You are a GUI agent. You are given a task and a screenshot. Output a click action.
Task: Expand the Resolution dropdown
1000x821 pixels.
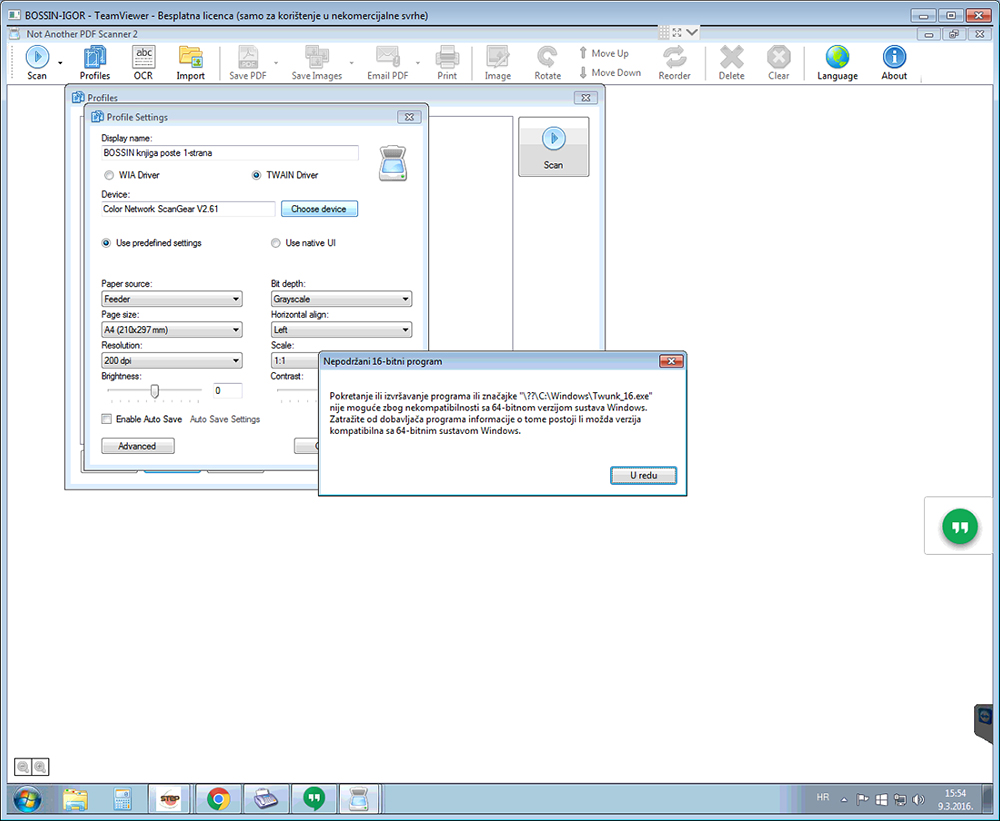point(172,360)
